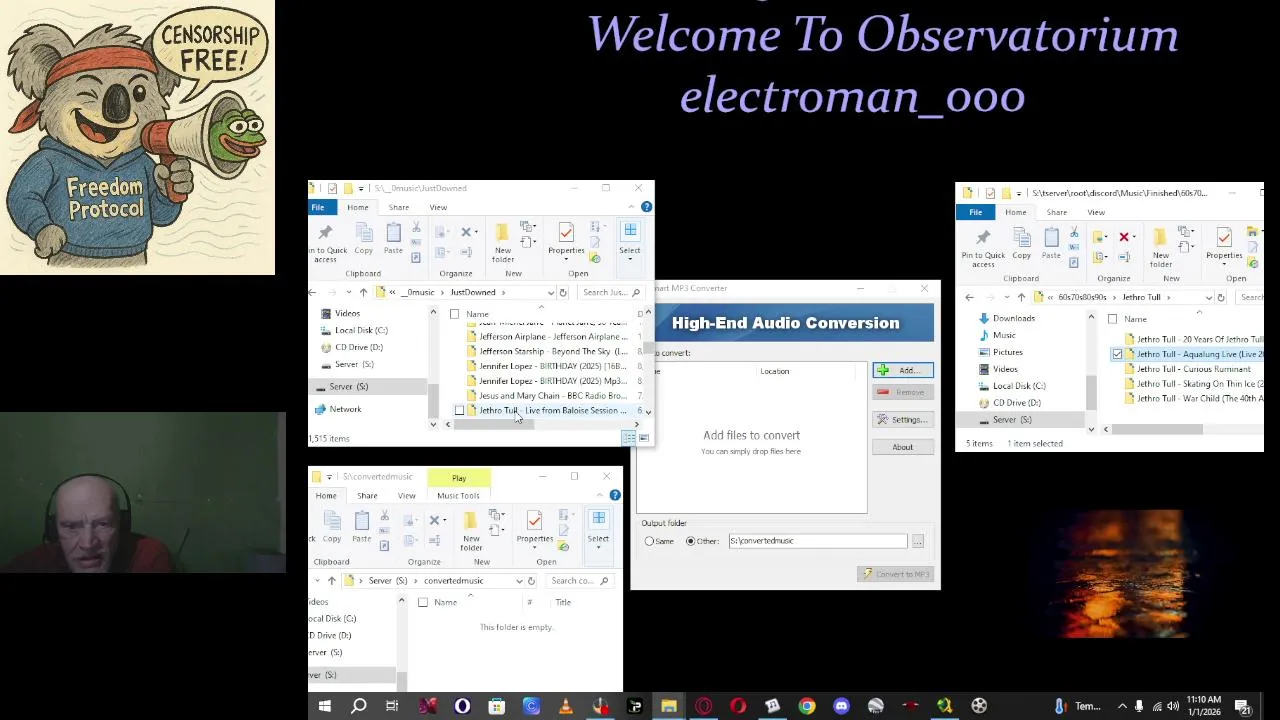Click back arrow in Jethro Tull window
The width and height of the screenshot is (1280, 720).
tap(969, 297)
